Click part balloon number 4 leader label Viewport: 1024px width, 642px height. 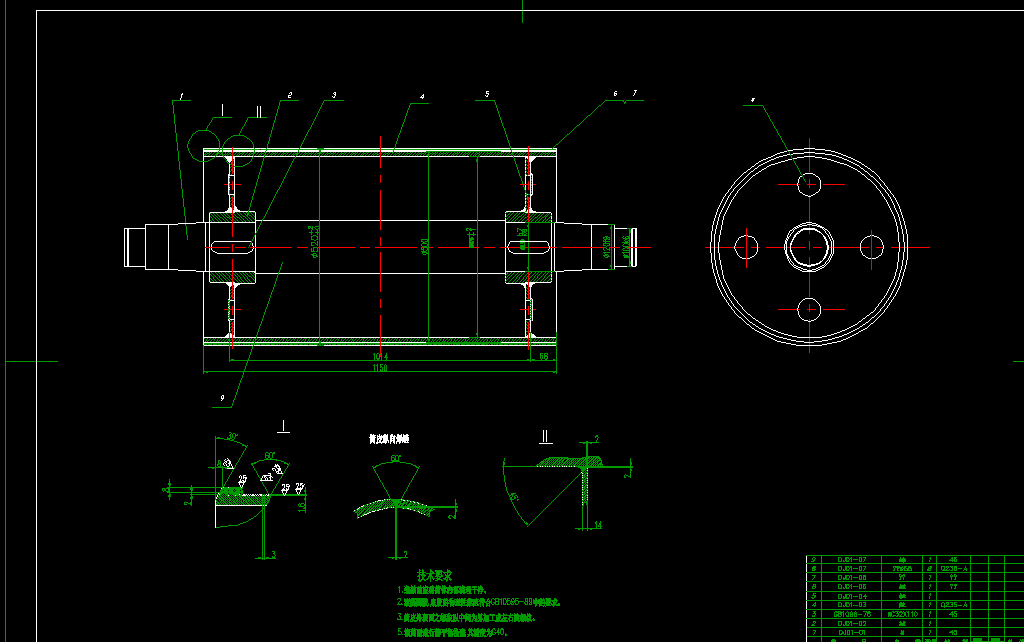(422, 97)
